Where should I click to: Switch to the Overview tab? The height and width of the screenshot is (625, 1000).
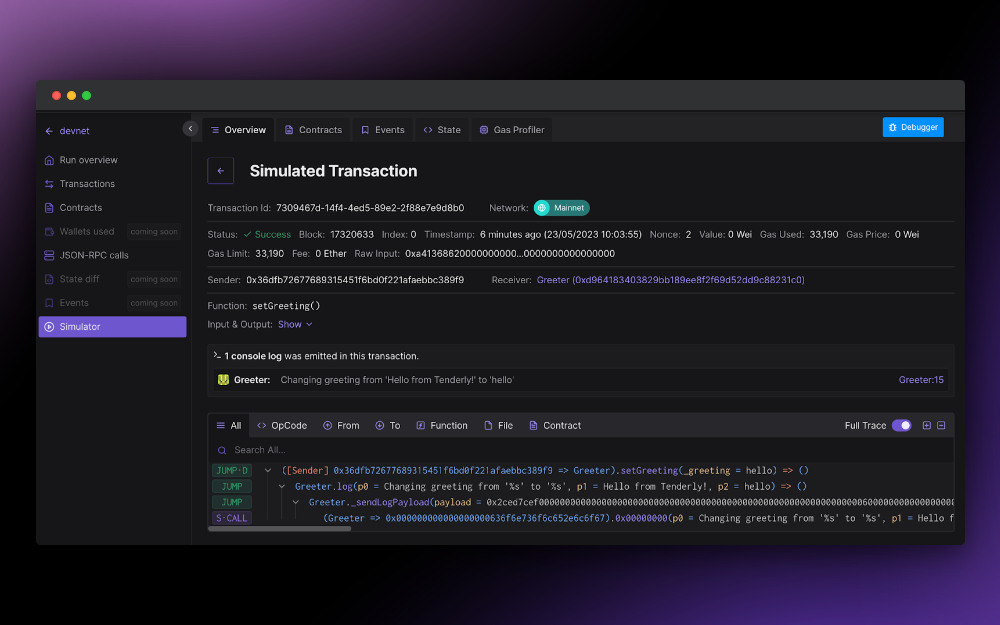pyautogui.click(x=239, y=130)
